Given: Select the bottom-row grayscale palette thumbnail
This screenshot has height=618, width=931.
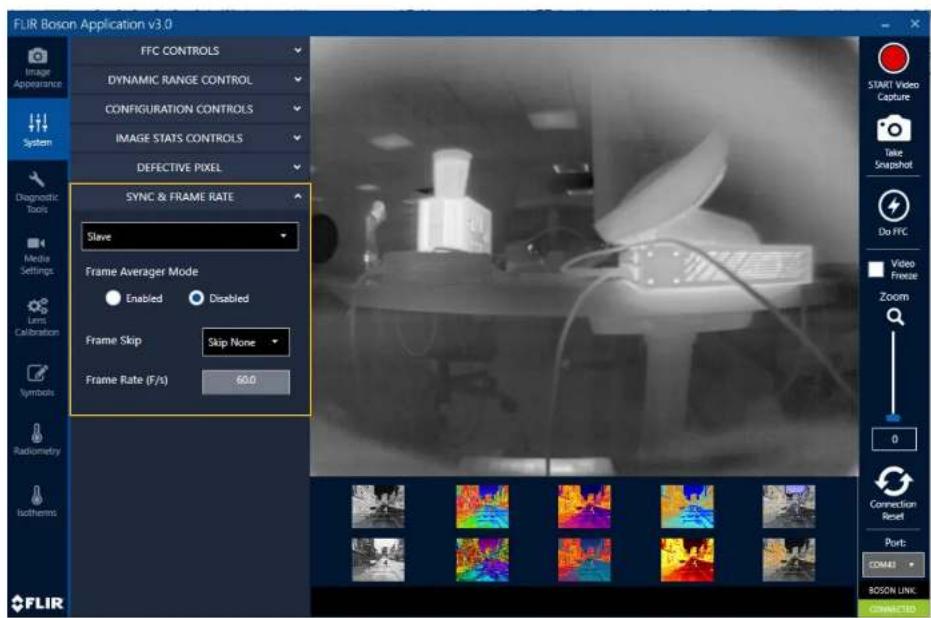Looking at the screenshot, I should (378, 560).
